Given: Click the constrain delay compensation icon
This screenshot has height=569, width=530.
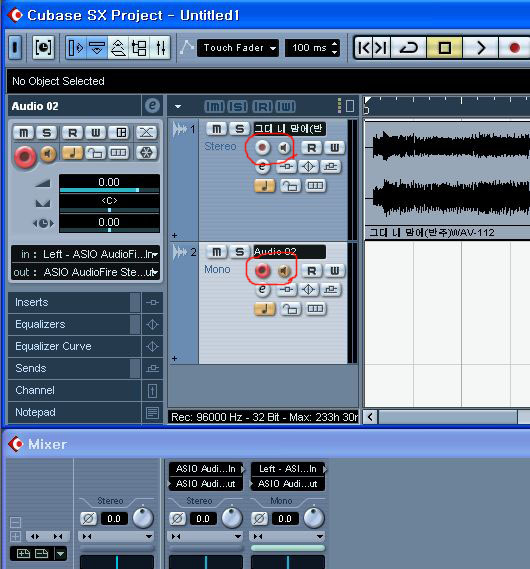Looking at the screenshot, I should (43, 48).
